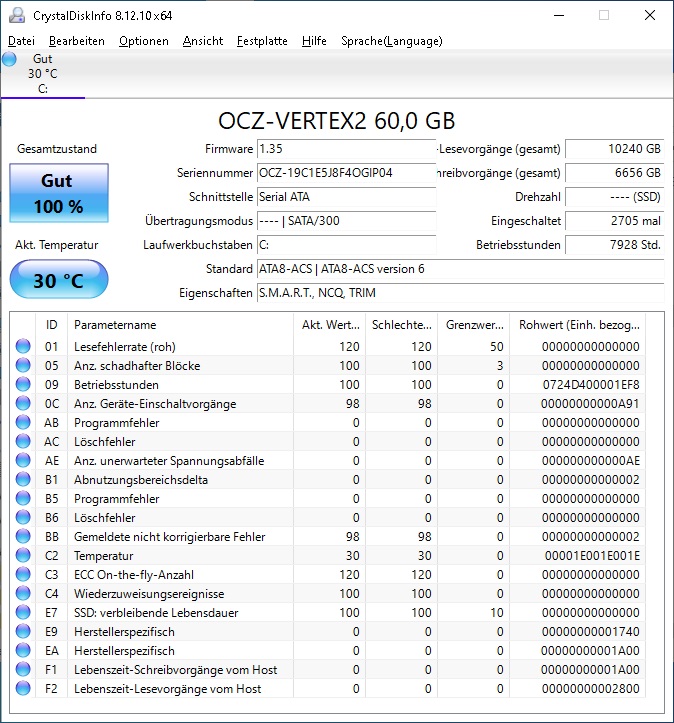Click the Drehzahl value ---- (SSD)
Image resolution: width=674 pixels, height=723 pixels.
point(615,197)
